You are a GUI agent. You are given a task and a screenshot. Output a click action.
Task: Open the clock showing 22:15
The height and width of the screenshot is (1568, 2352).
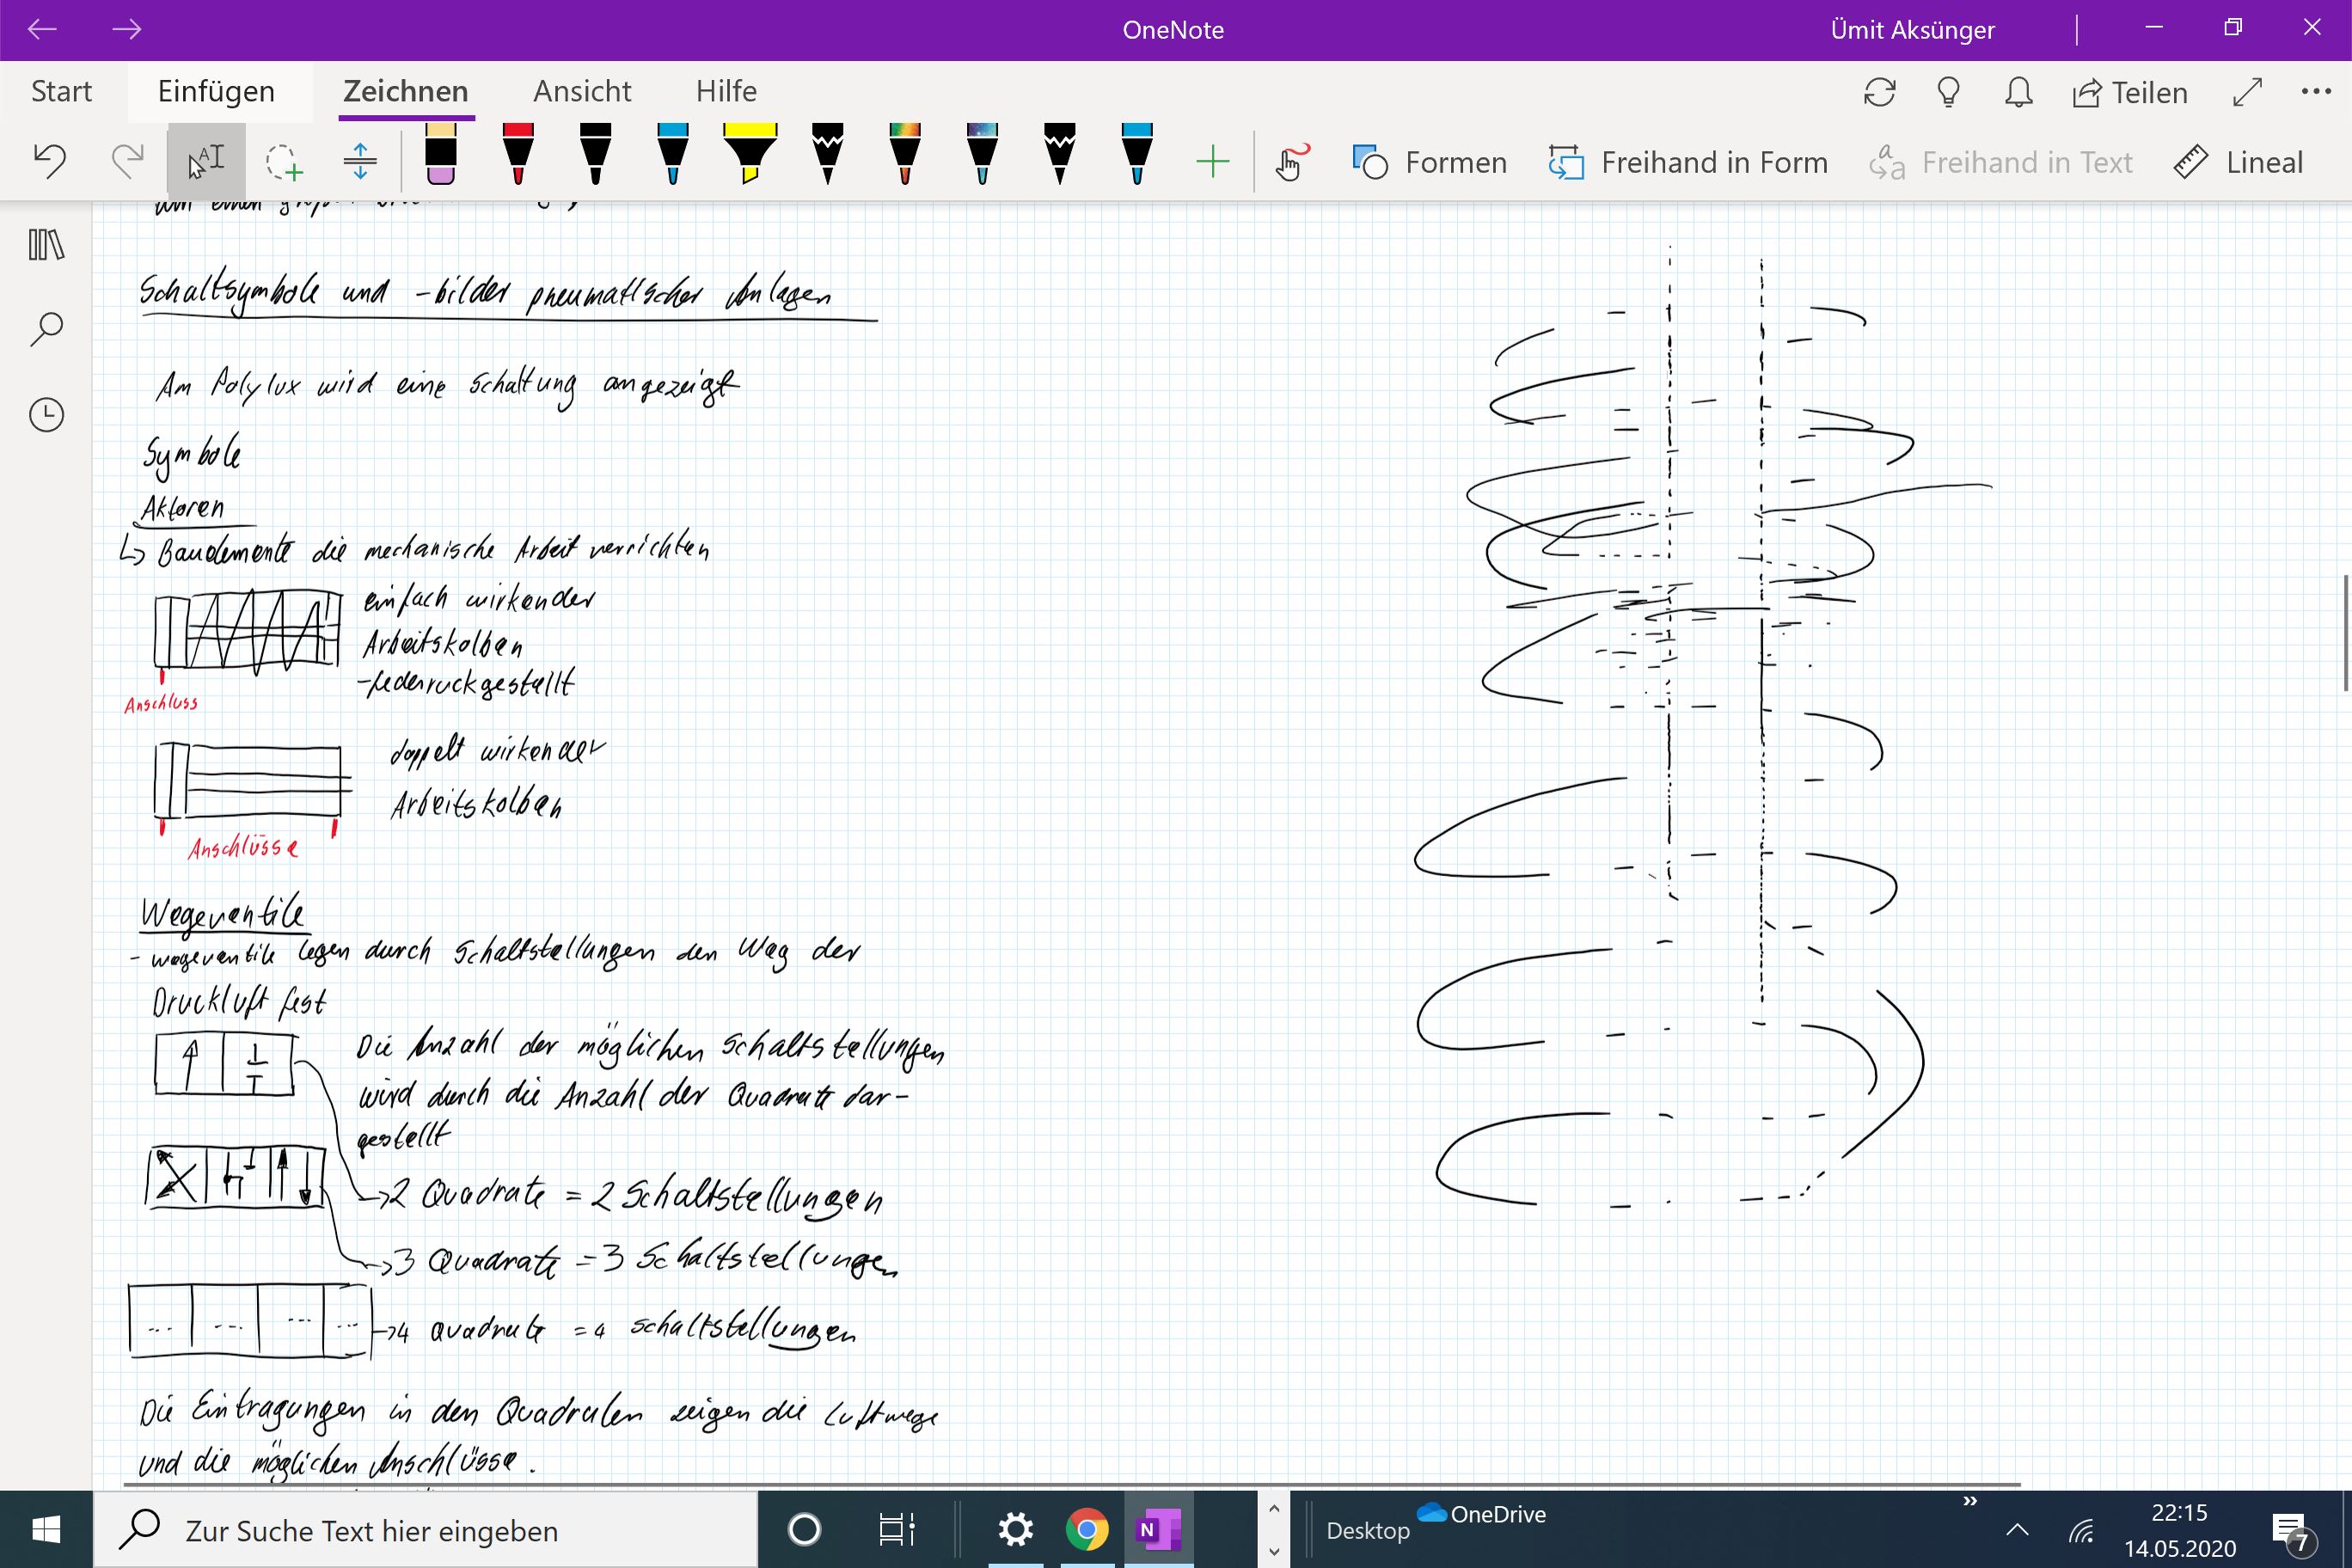(x=2180, y=1531)
